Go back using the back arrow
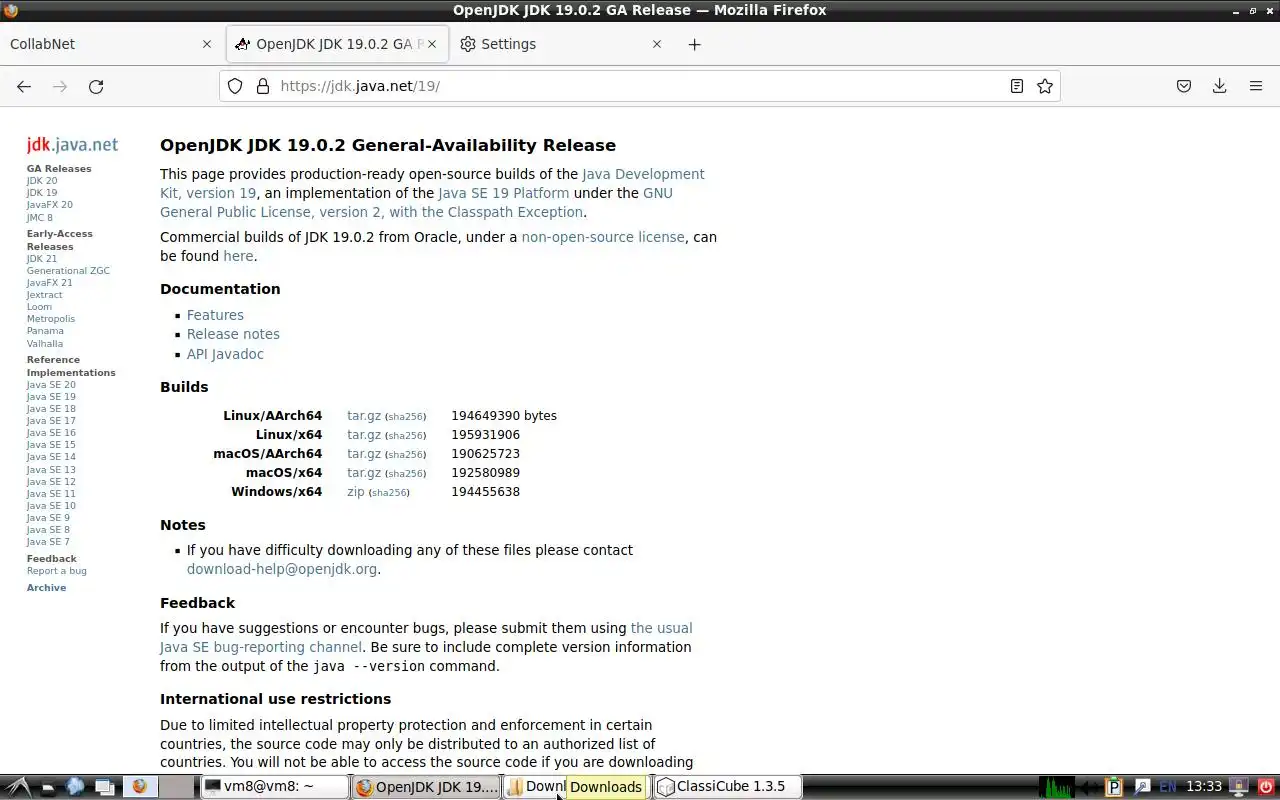 [x=24, y=86]
